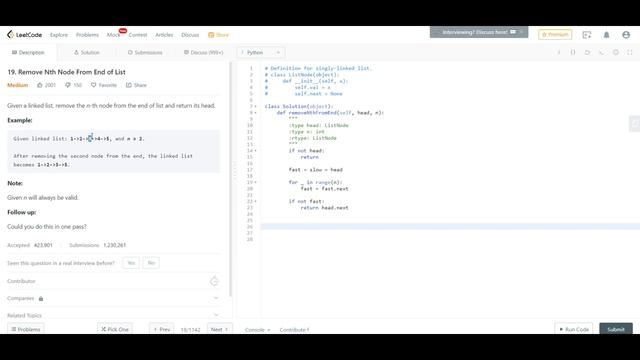Open the Problems list button
The image size is (640, 360).
pyautogui.click(x=26, y=329)
